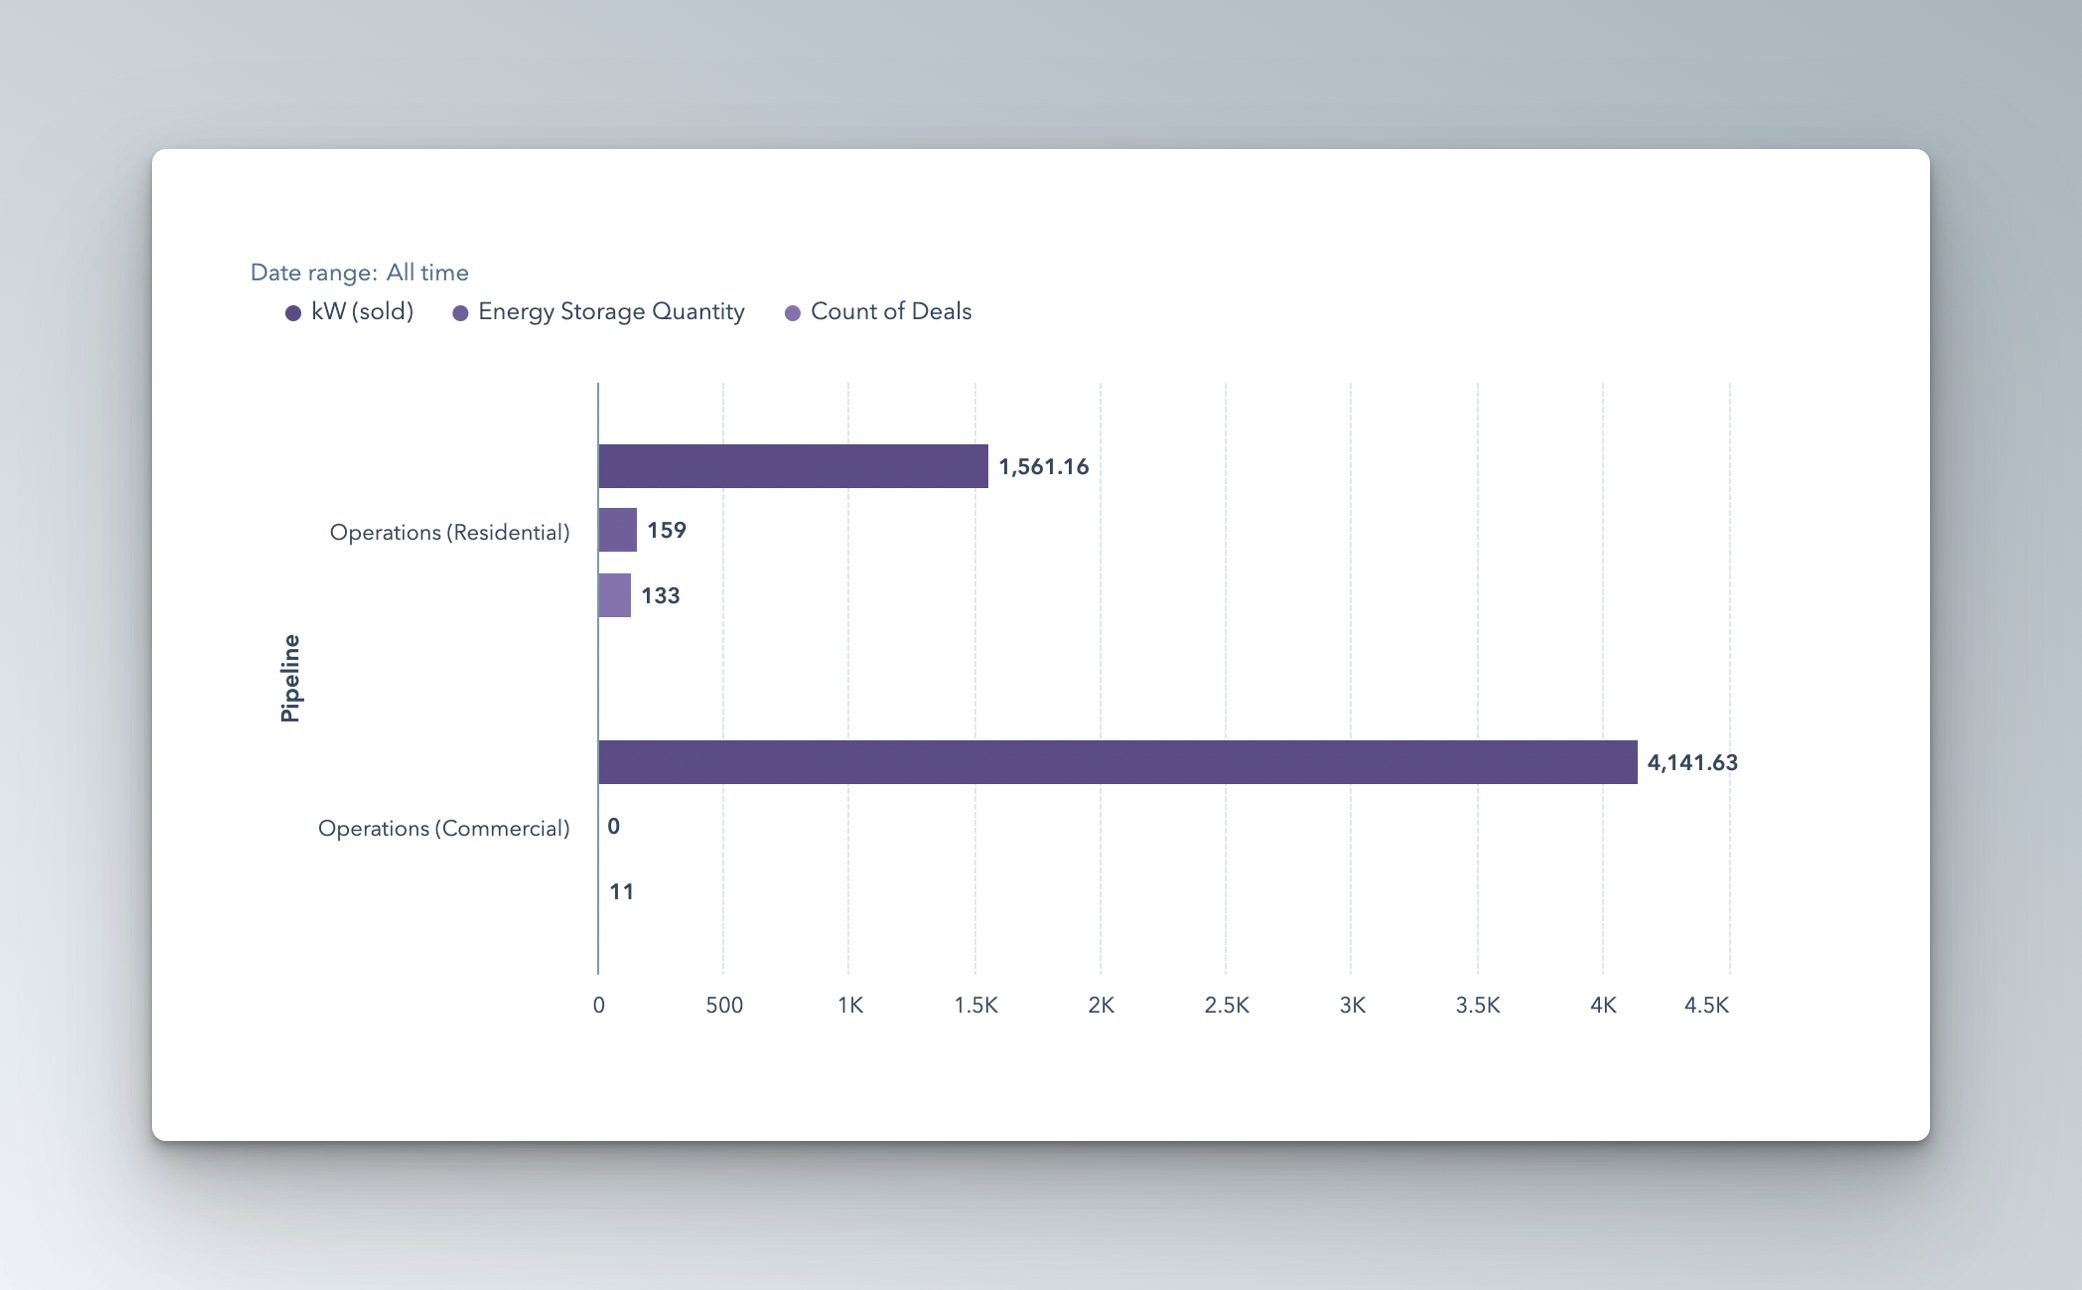Click the Operations (Residential) axis label

(449, 532)
